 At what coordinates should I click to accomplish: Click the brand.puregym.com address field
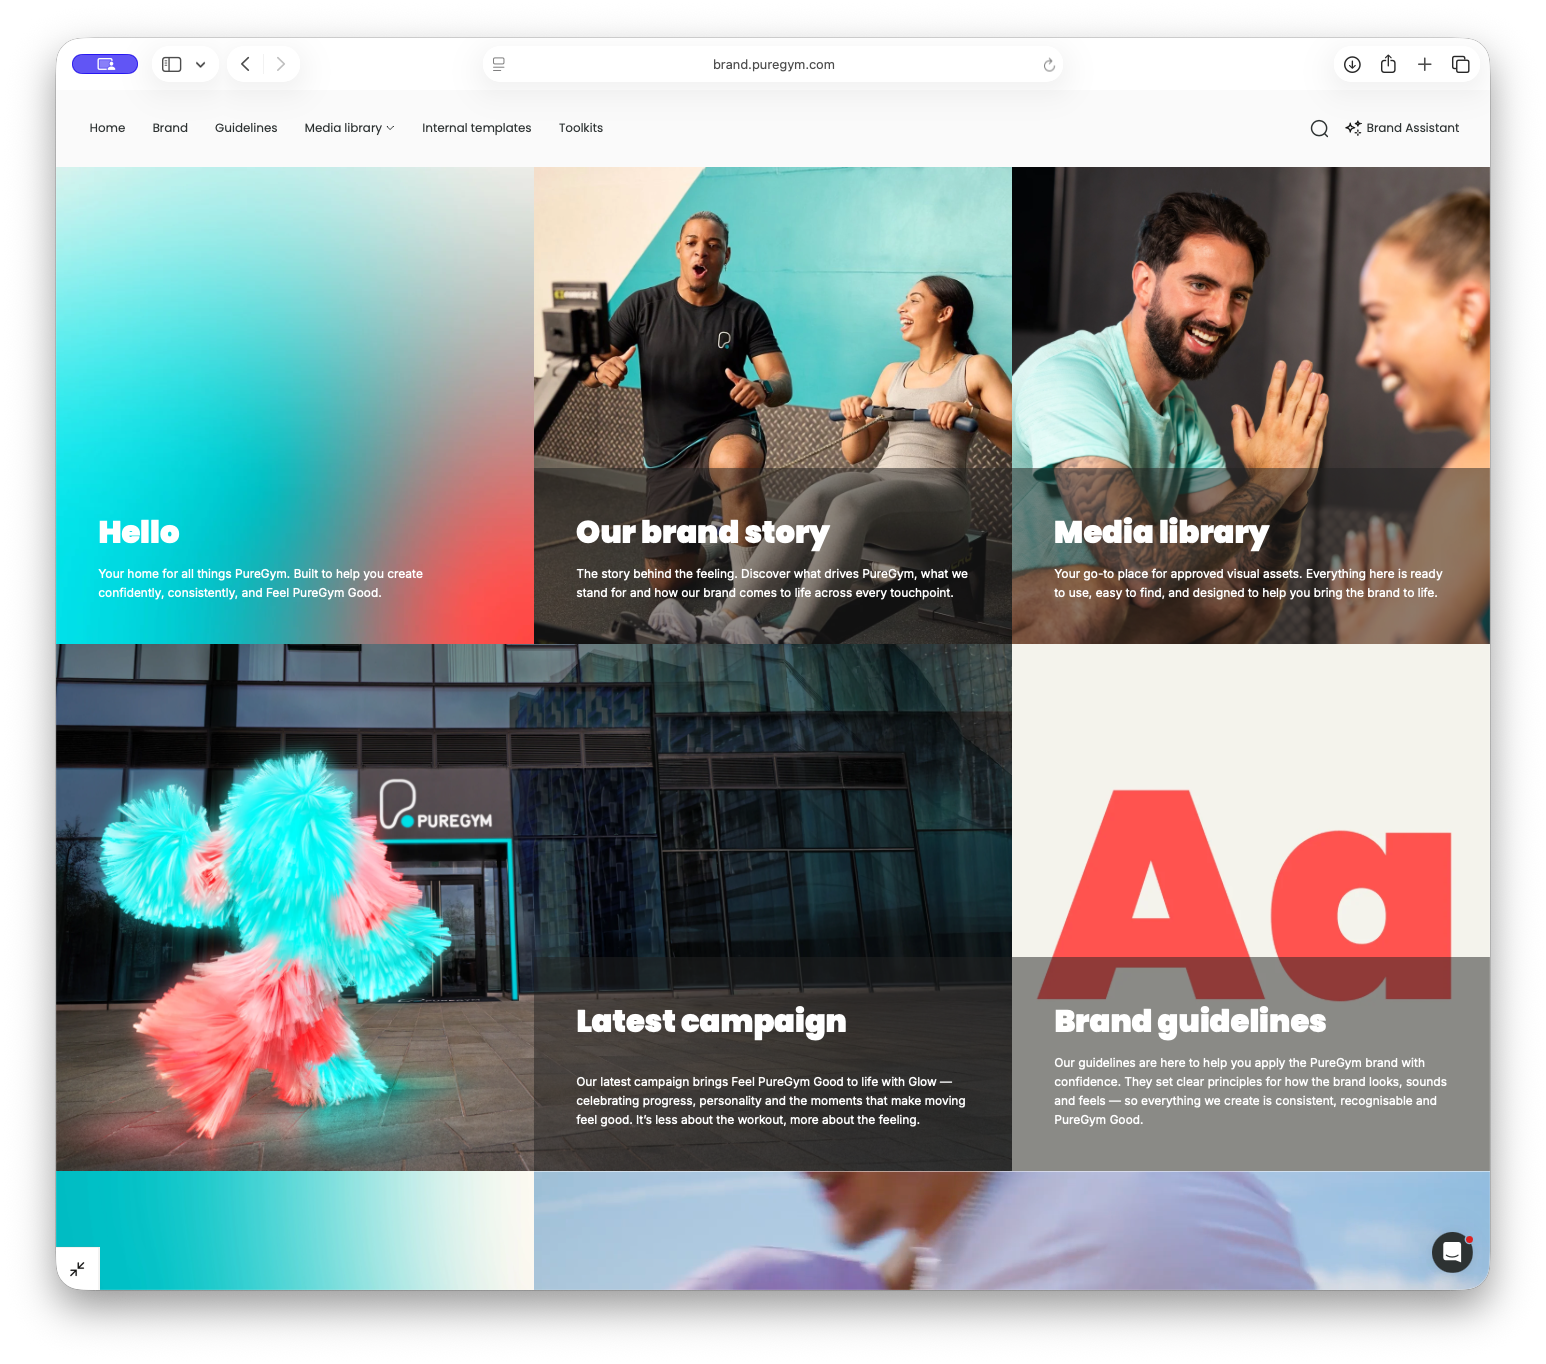pos(773,65)
